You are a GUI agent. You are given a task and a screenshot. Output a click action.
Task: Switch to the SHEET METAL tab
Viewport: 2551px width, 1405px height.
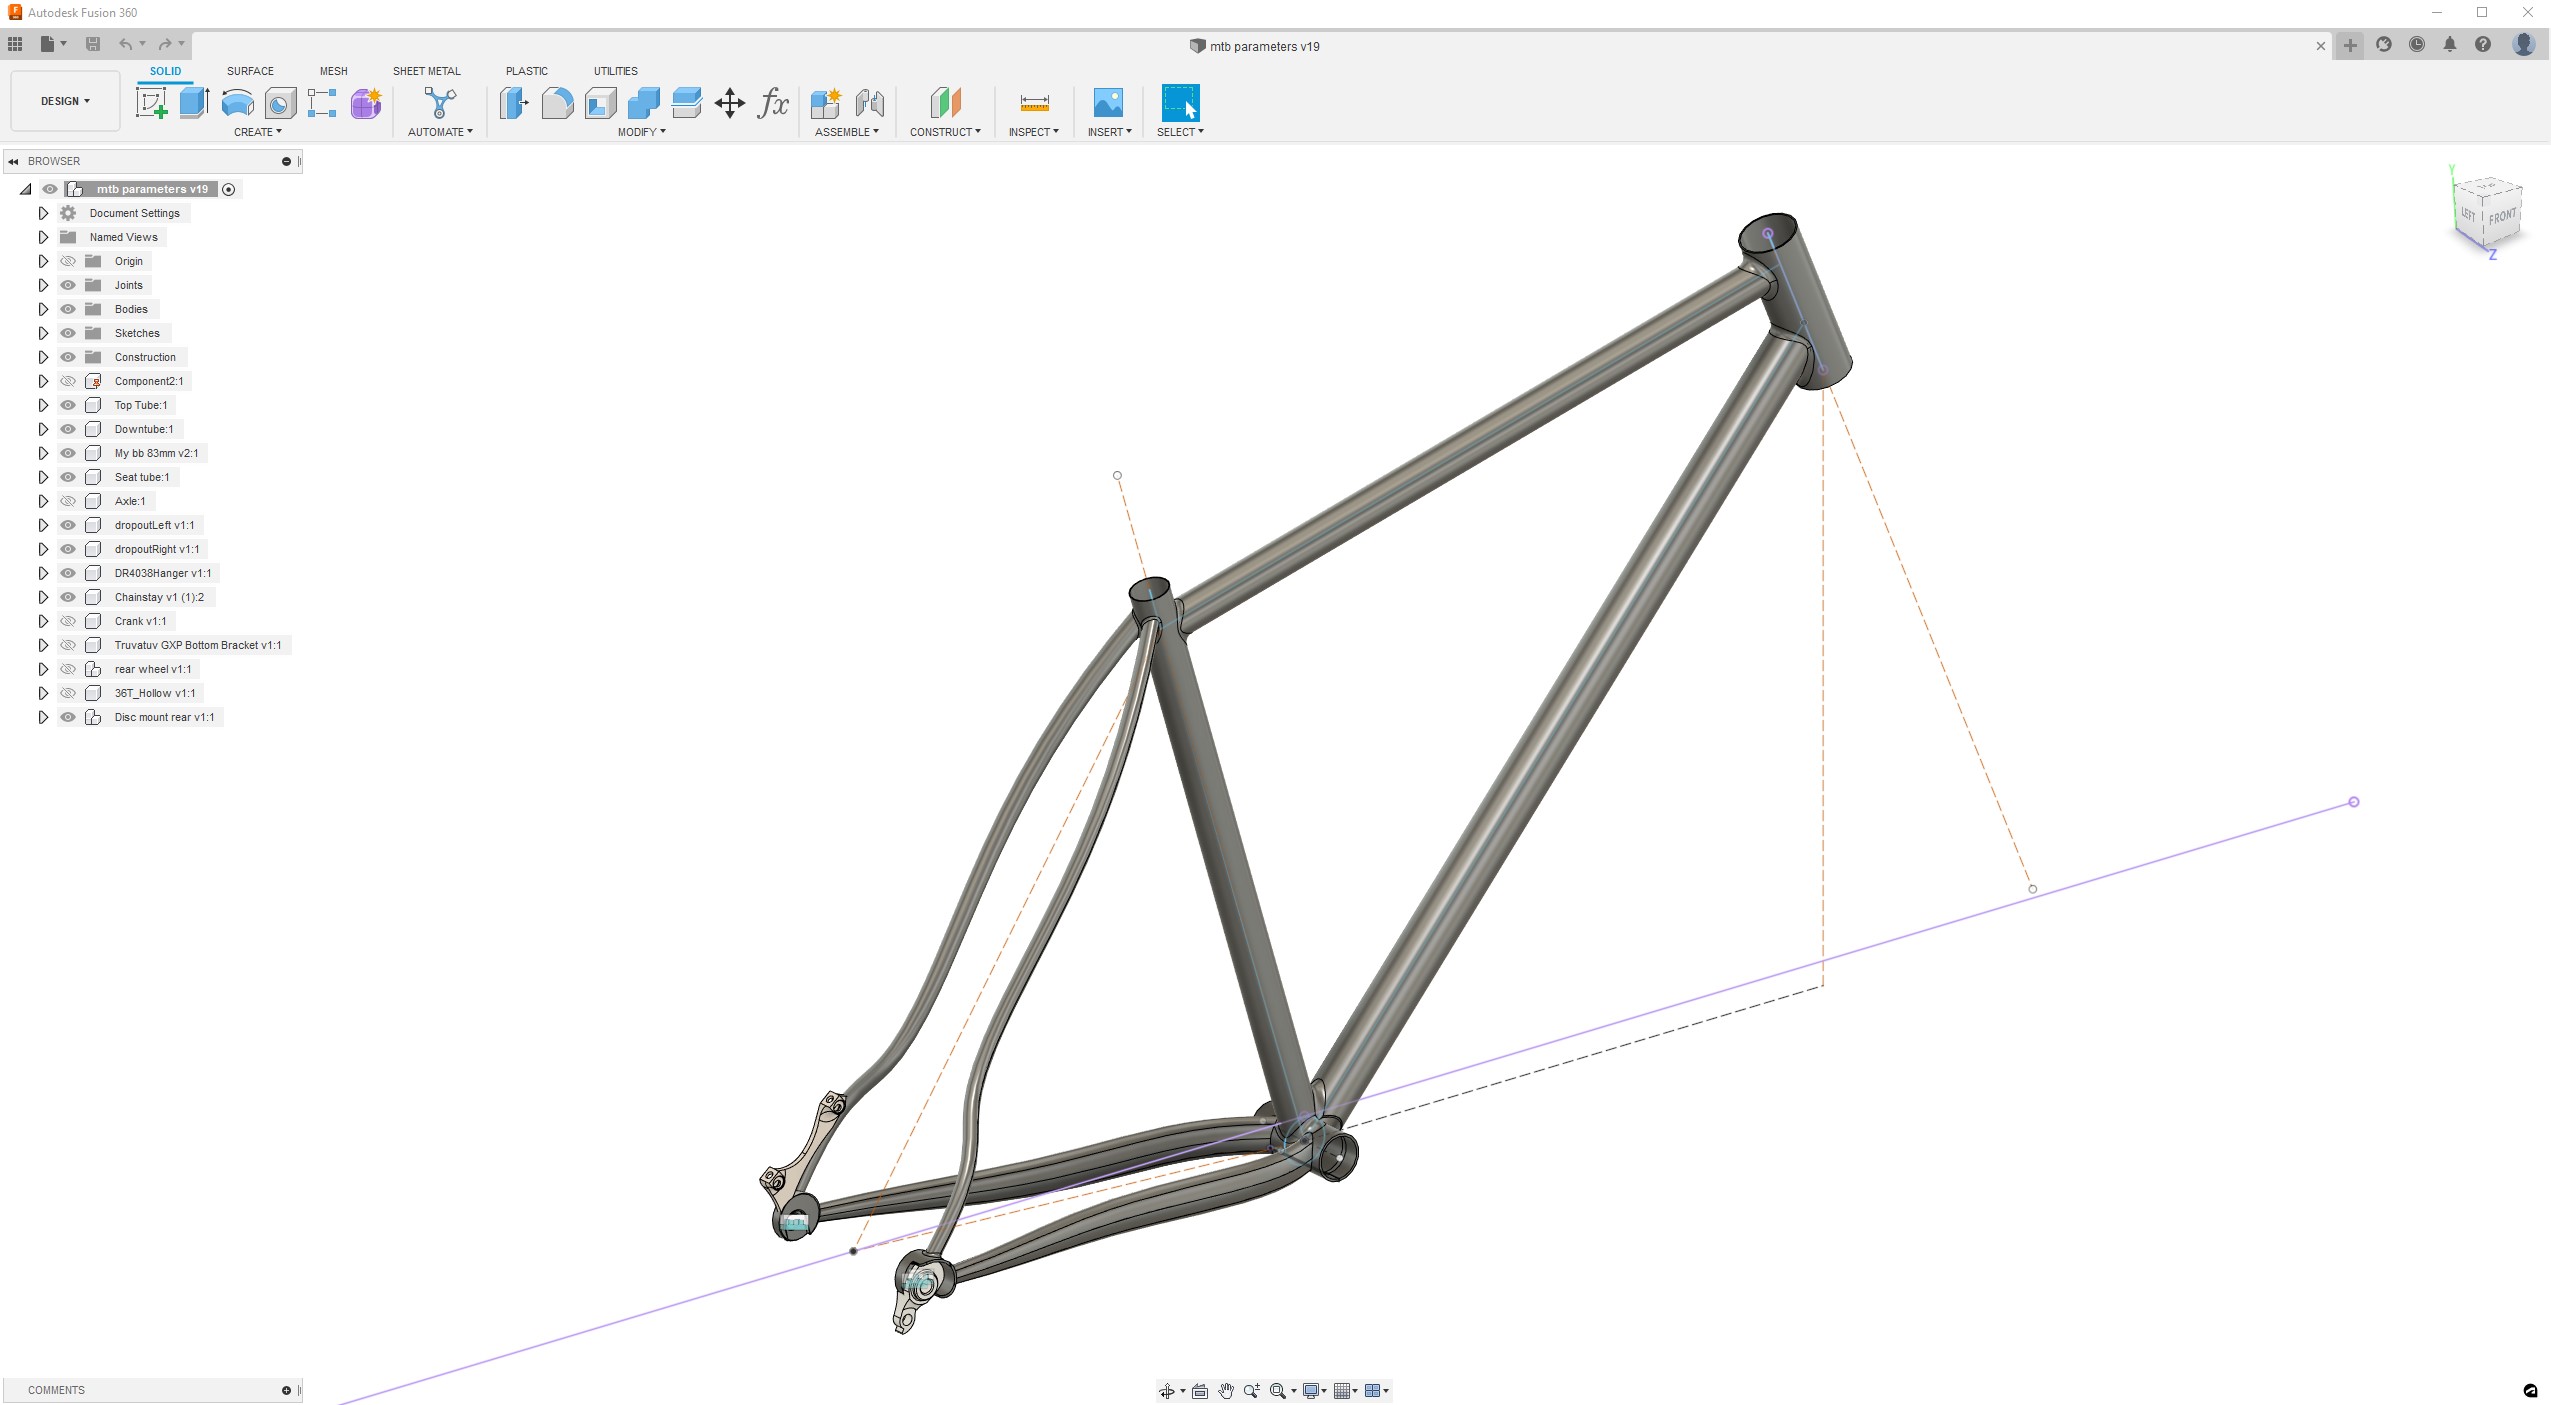point(426,70)
